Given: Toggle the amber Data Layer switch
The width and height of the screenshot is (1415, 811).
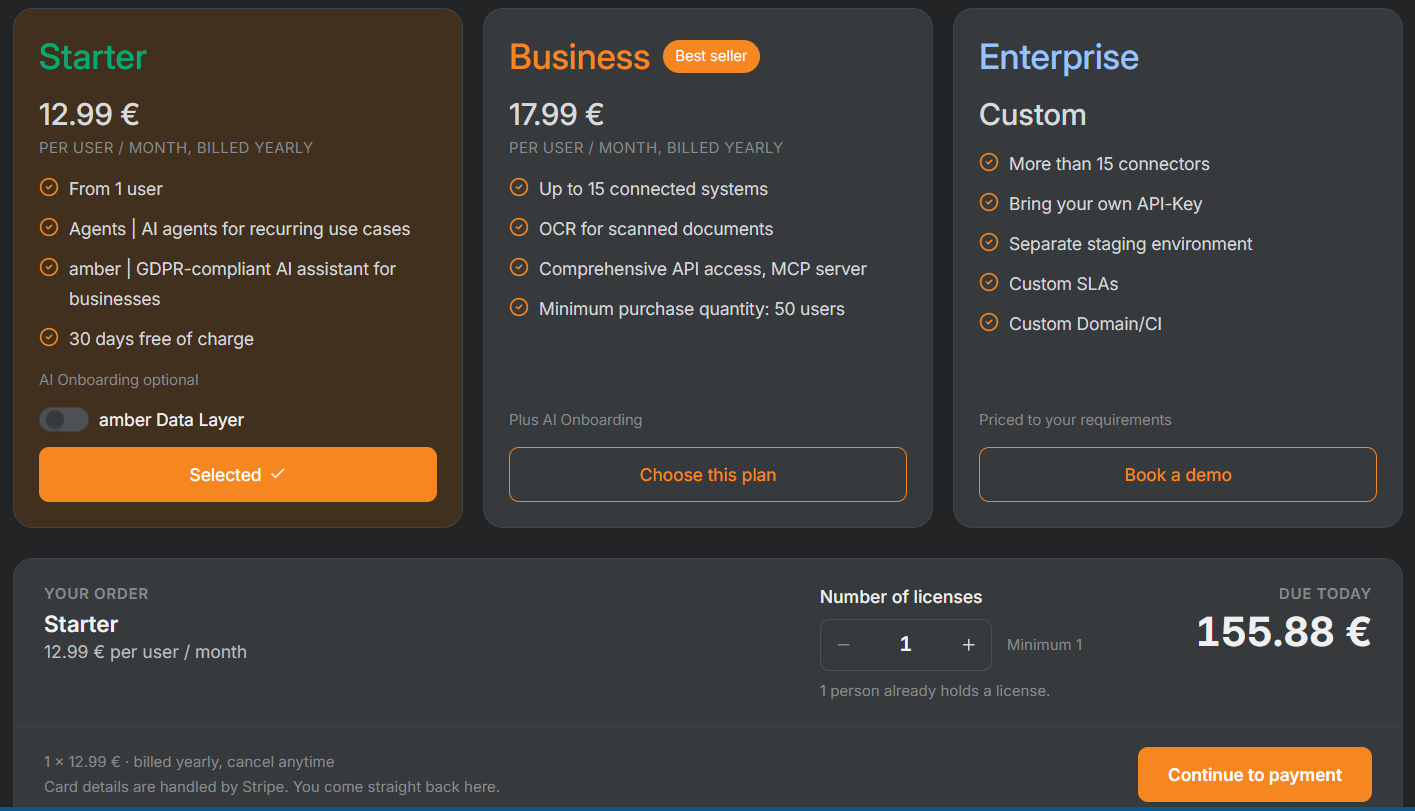Looking at the screenshot, I should (64, 420).
